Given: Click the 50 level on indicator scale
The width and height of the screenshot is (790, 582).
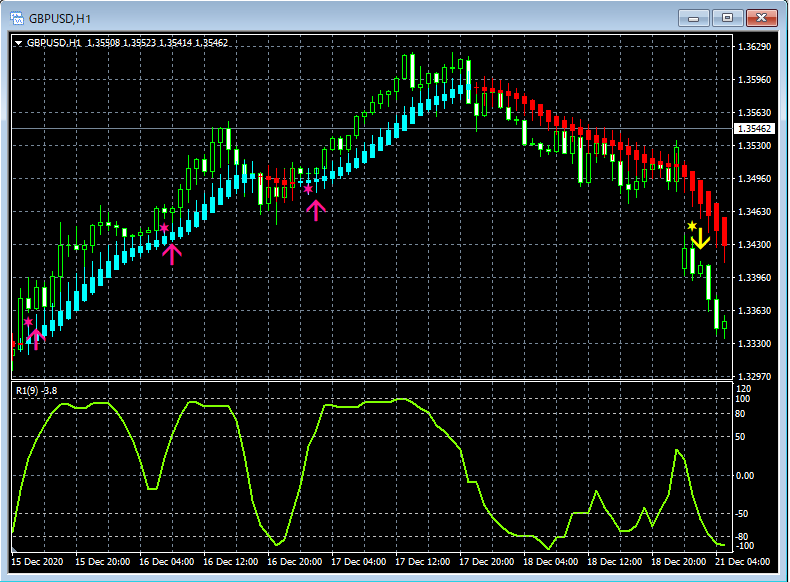Looking at the screenshot, I should pyautogui.click(x=740, y=437).
